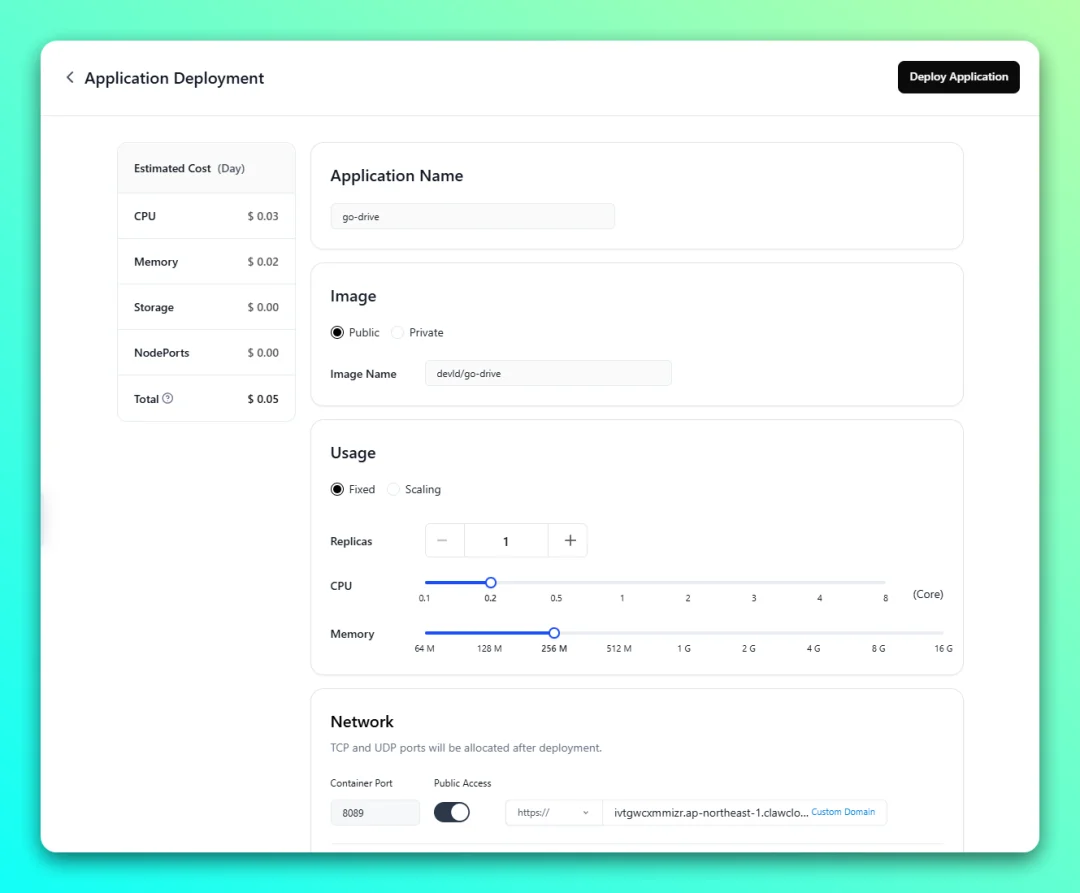Choose the Fixed usage option
The width and height of the screenshot is (1080, 893).
[337, 490]
